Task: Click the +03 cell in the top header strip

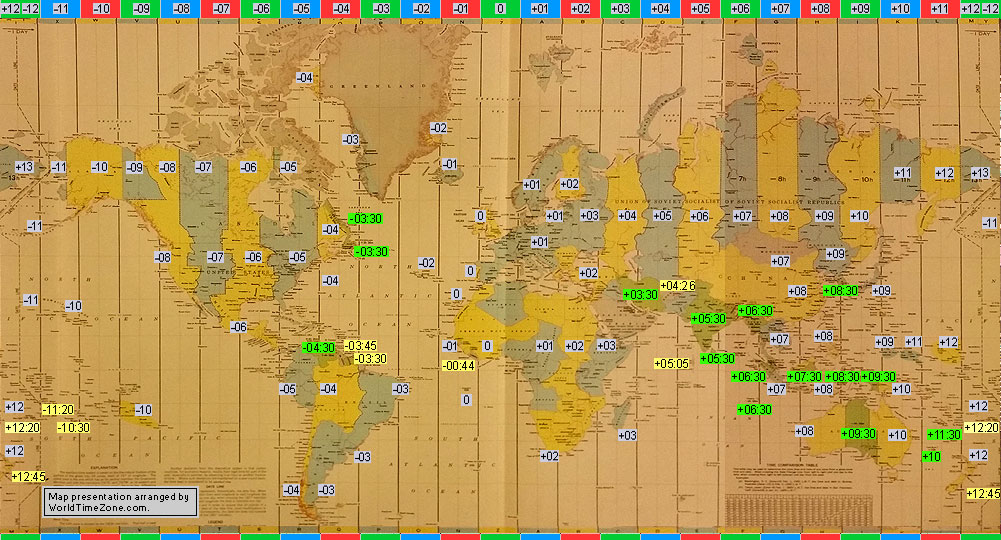Action: 621,8
